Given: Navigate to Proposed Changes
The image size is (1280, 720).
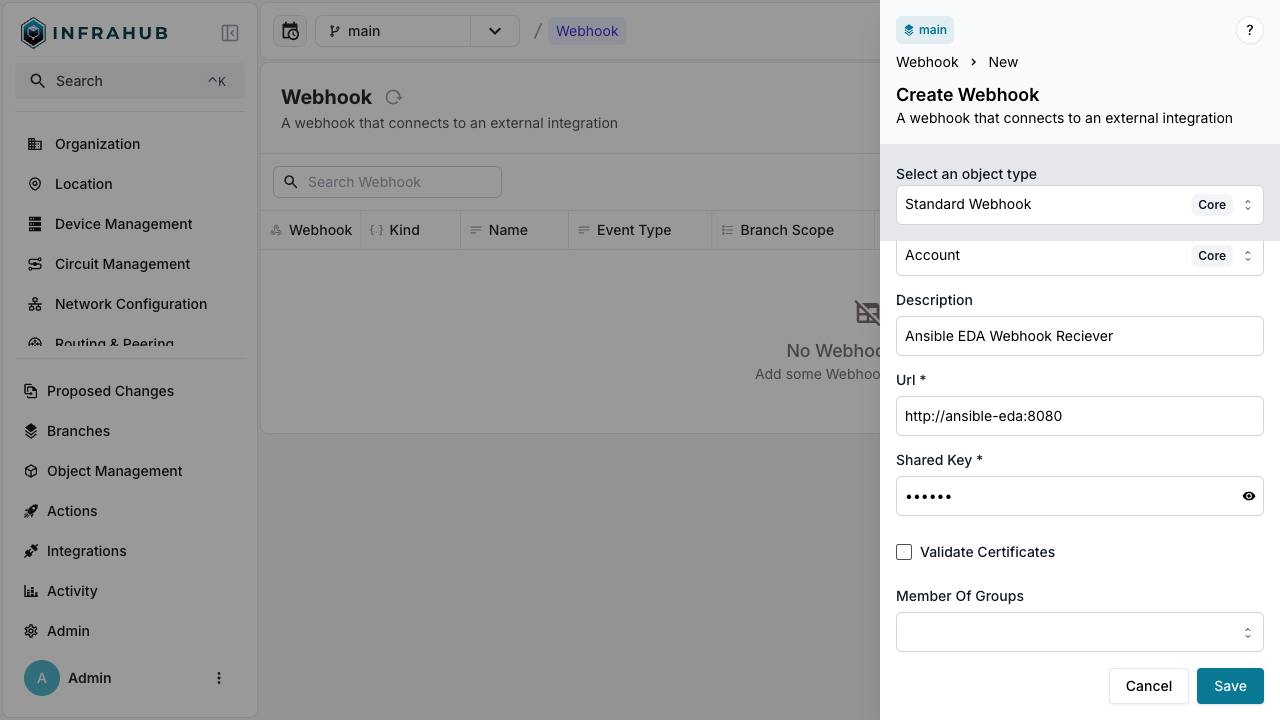Looking at the screenshot, I should coord(112,391).
